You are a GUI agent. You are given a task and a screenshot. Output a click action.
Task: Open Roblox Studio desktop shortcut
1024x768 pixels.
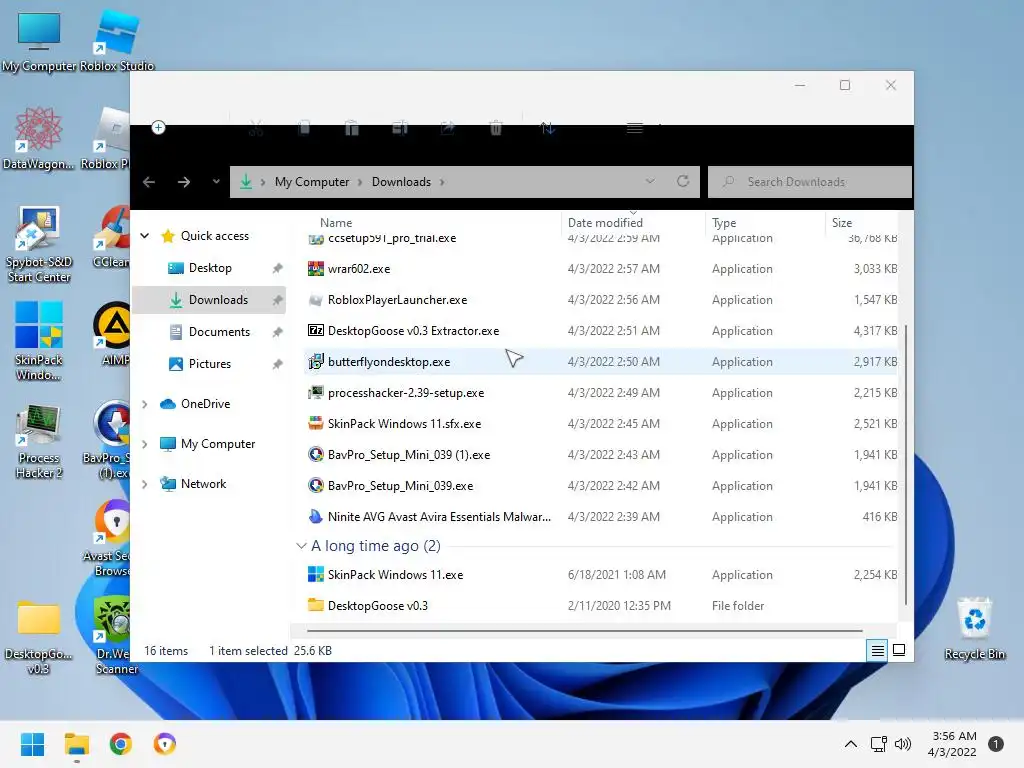pos(117,40)
